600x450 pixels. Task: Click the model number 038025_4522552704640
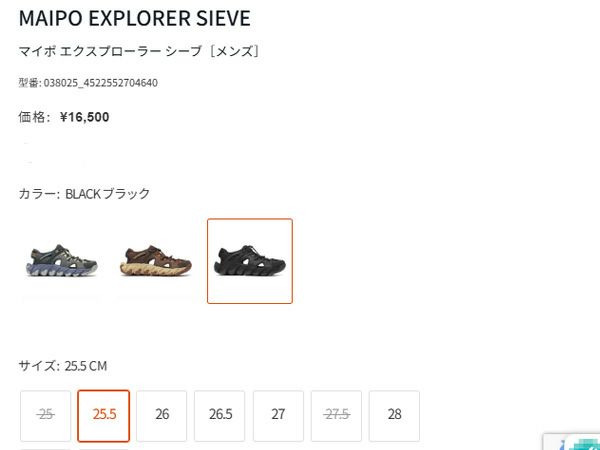pyautogui.click(x=100, y=83)
